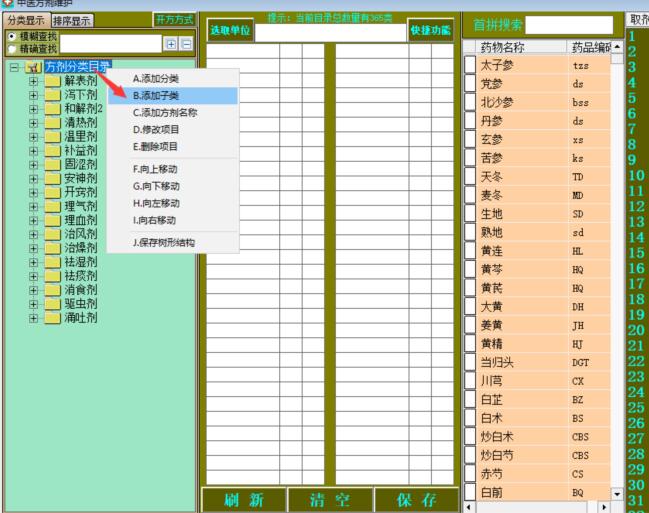Click the folder icon for 清热剂

tap(52, 123)
